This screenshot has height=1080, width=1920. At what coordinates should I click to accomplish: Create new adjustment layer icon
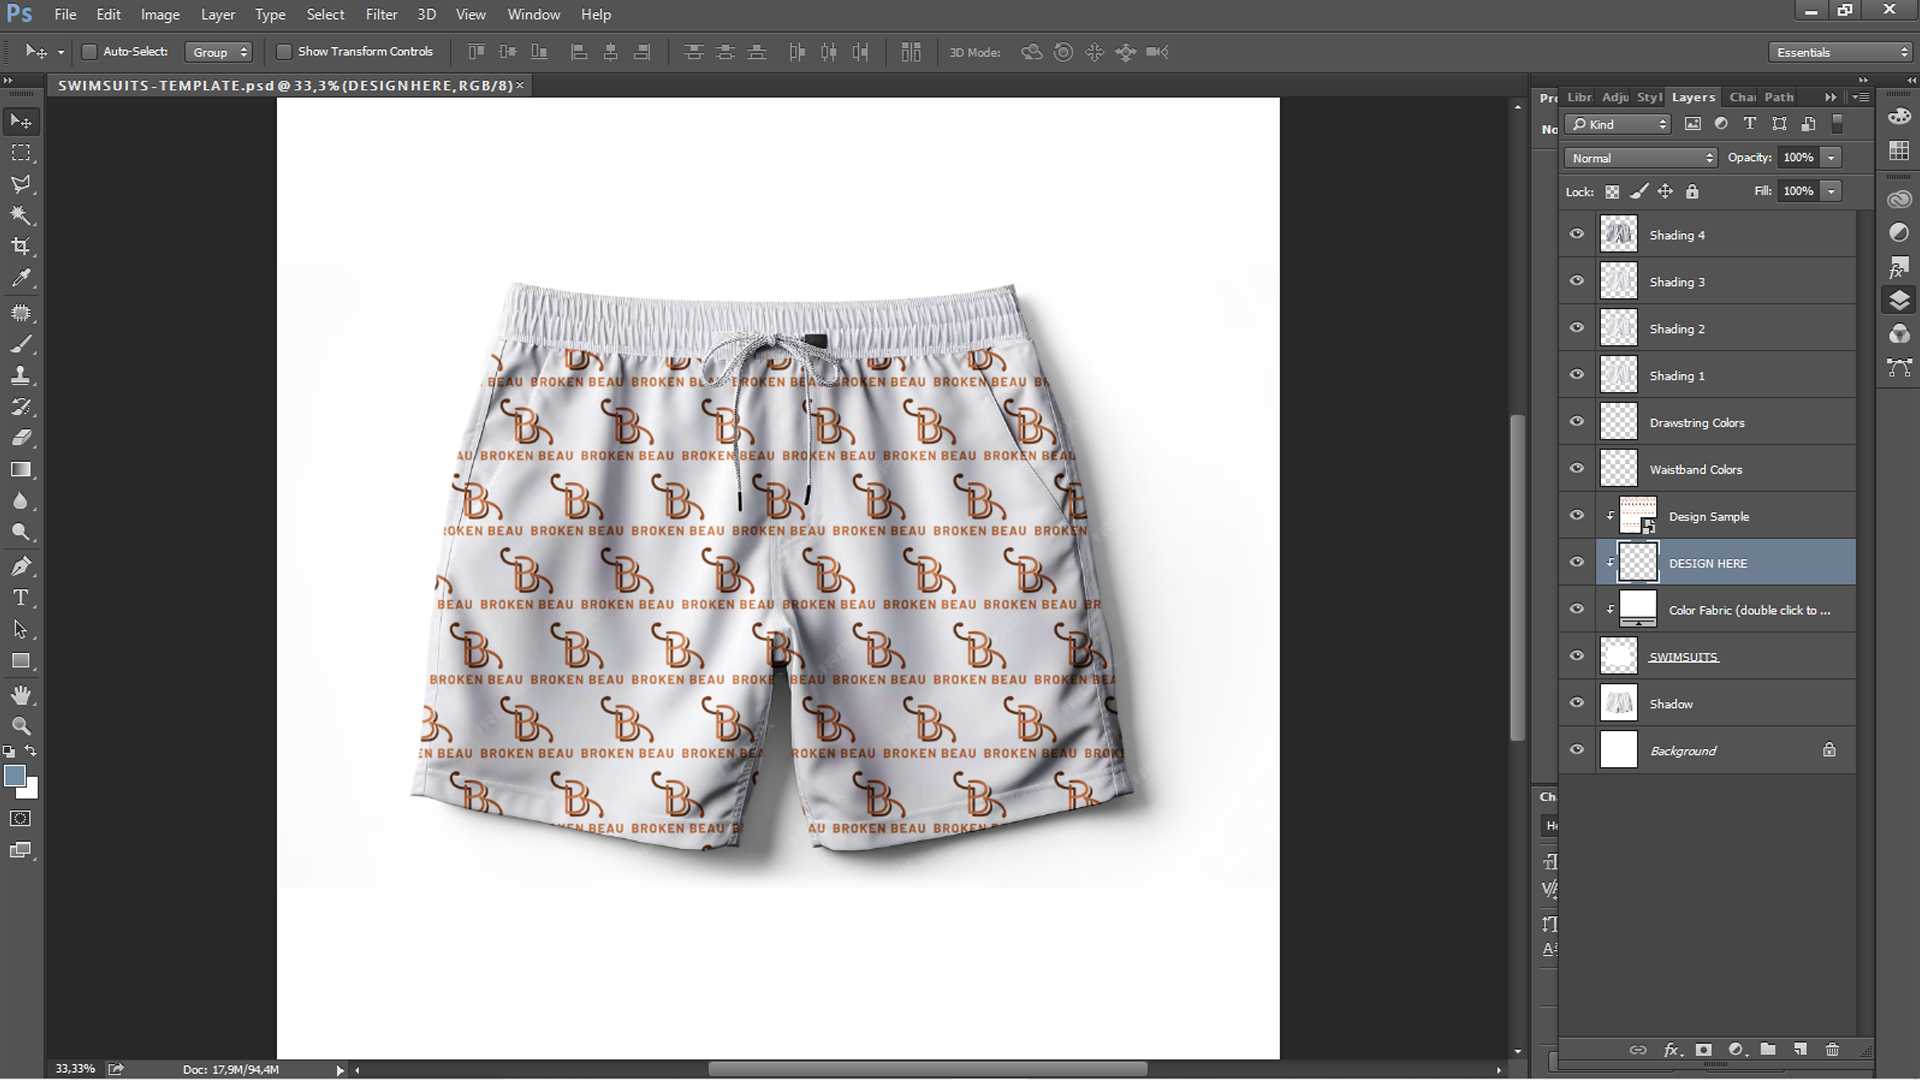pyautogui.click(x=1737, y=1049)
